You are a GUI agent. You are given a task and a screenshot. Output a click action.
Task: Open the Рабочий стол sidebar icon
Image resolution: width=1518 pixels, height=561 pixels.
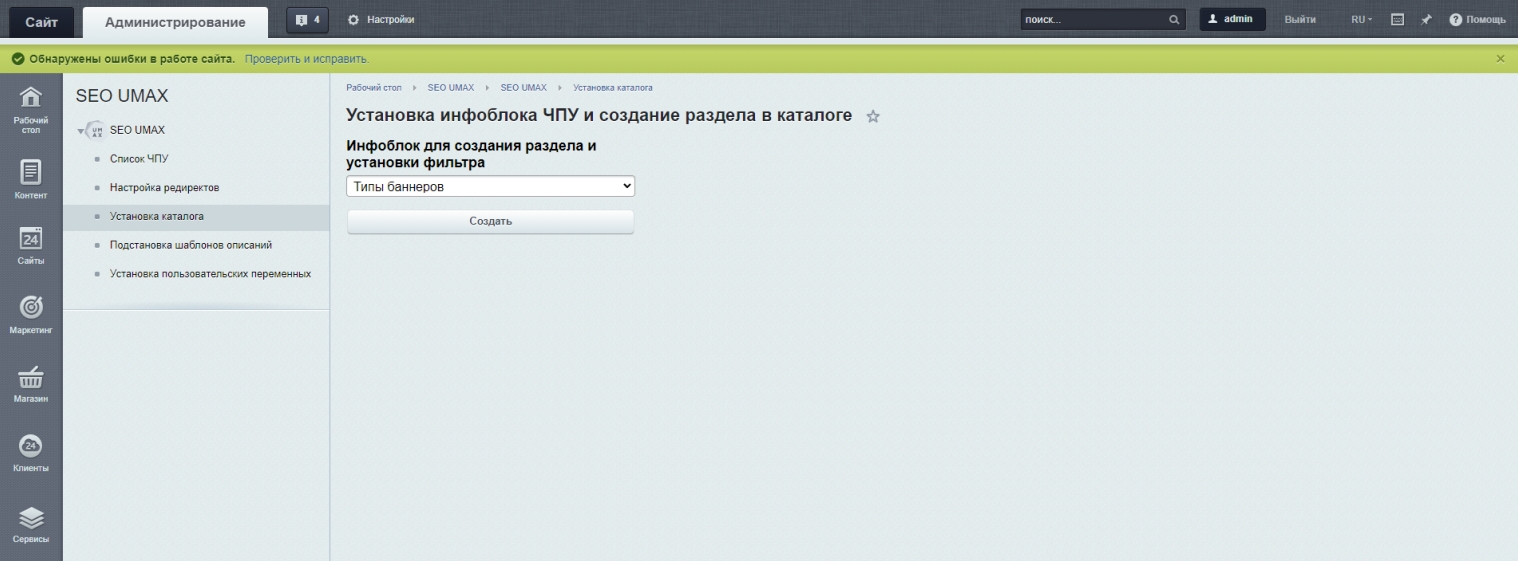(31, 109)
